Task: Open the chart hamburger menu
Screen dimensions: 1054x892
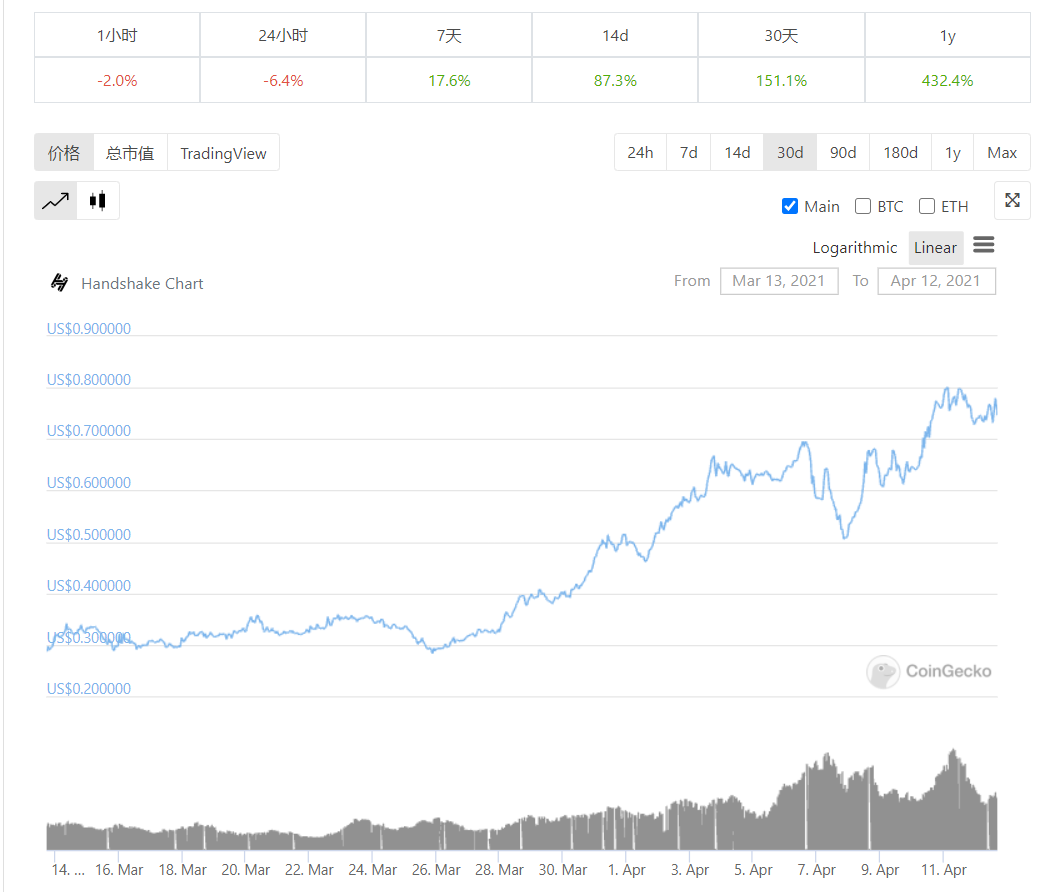Action: point(983,245)
